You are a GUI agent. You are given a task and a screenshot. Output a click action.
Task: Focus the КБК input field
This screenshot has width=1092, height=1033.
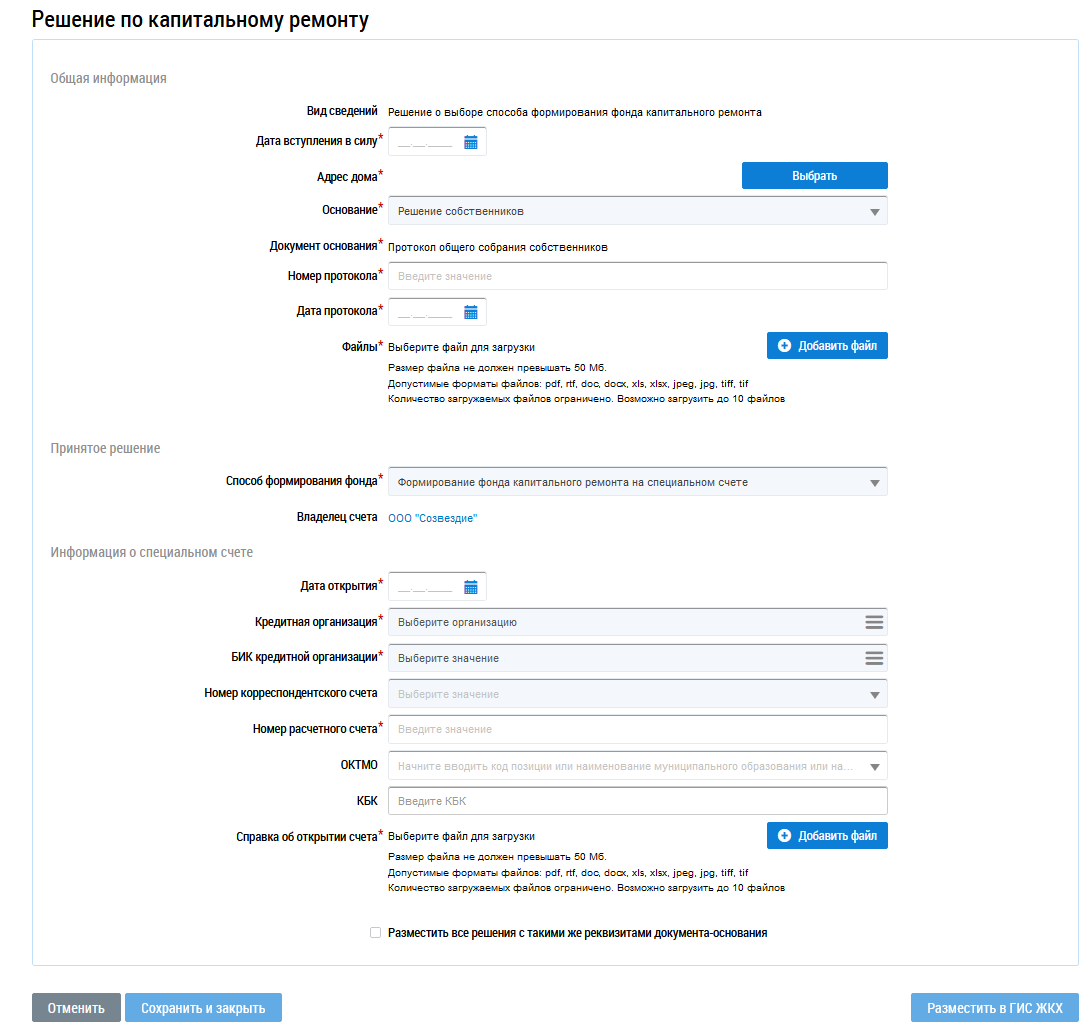pyautogui.click(x=637, y=801)
